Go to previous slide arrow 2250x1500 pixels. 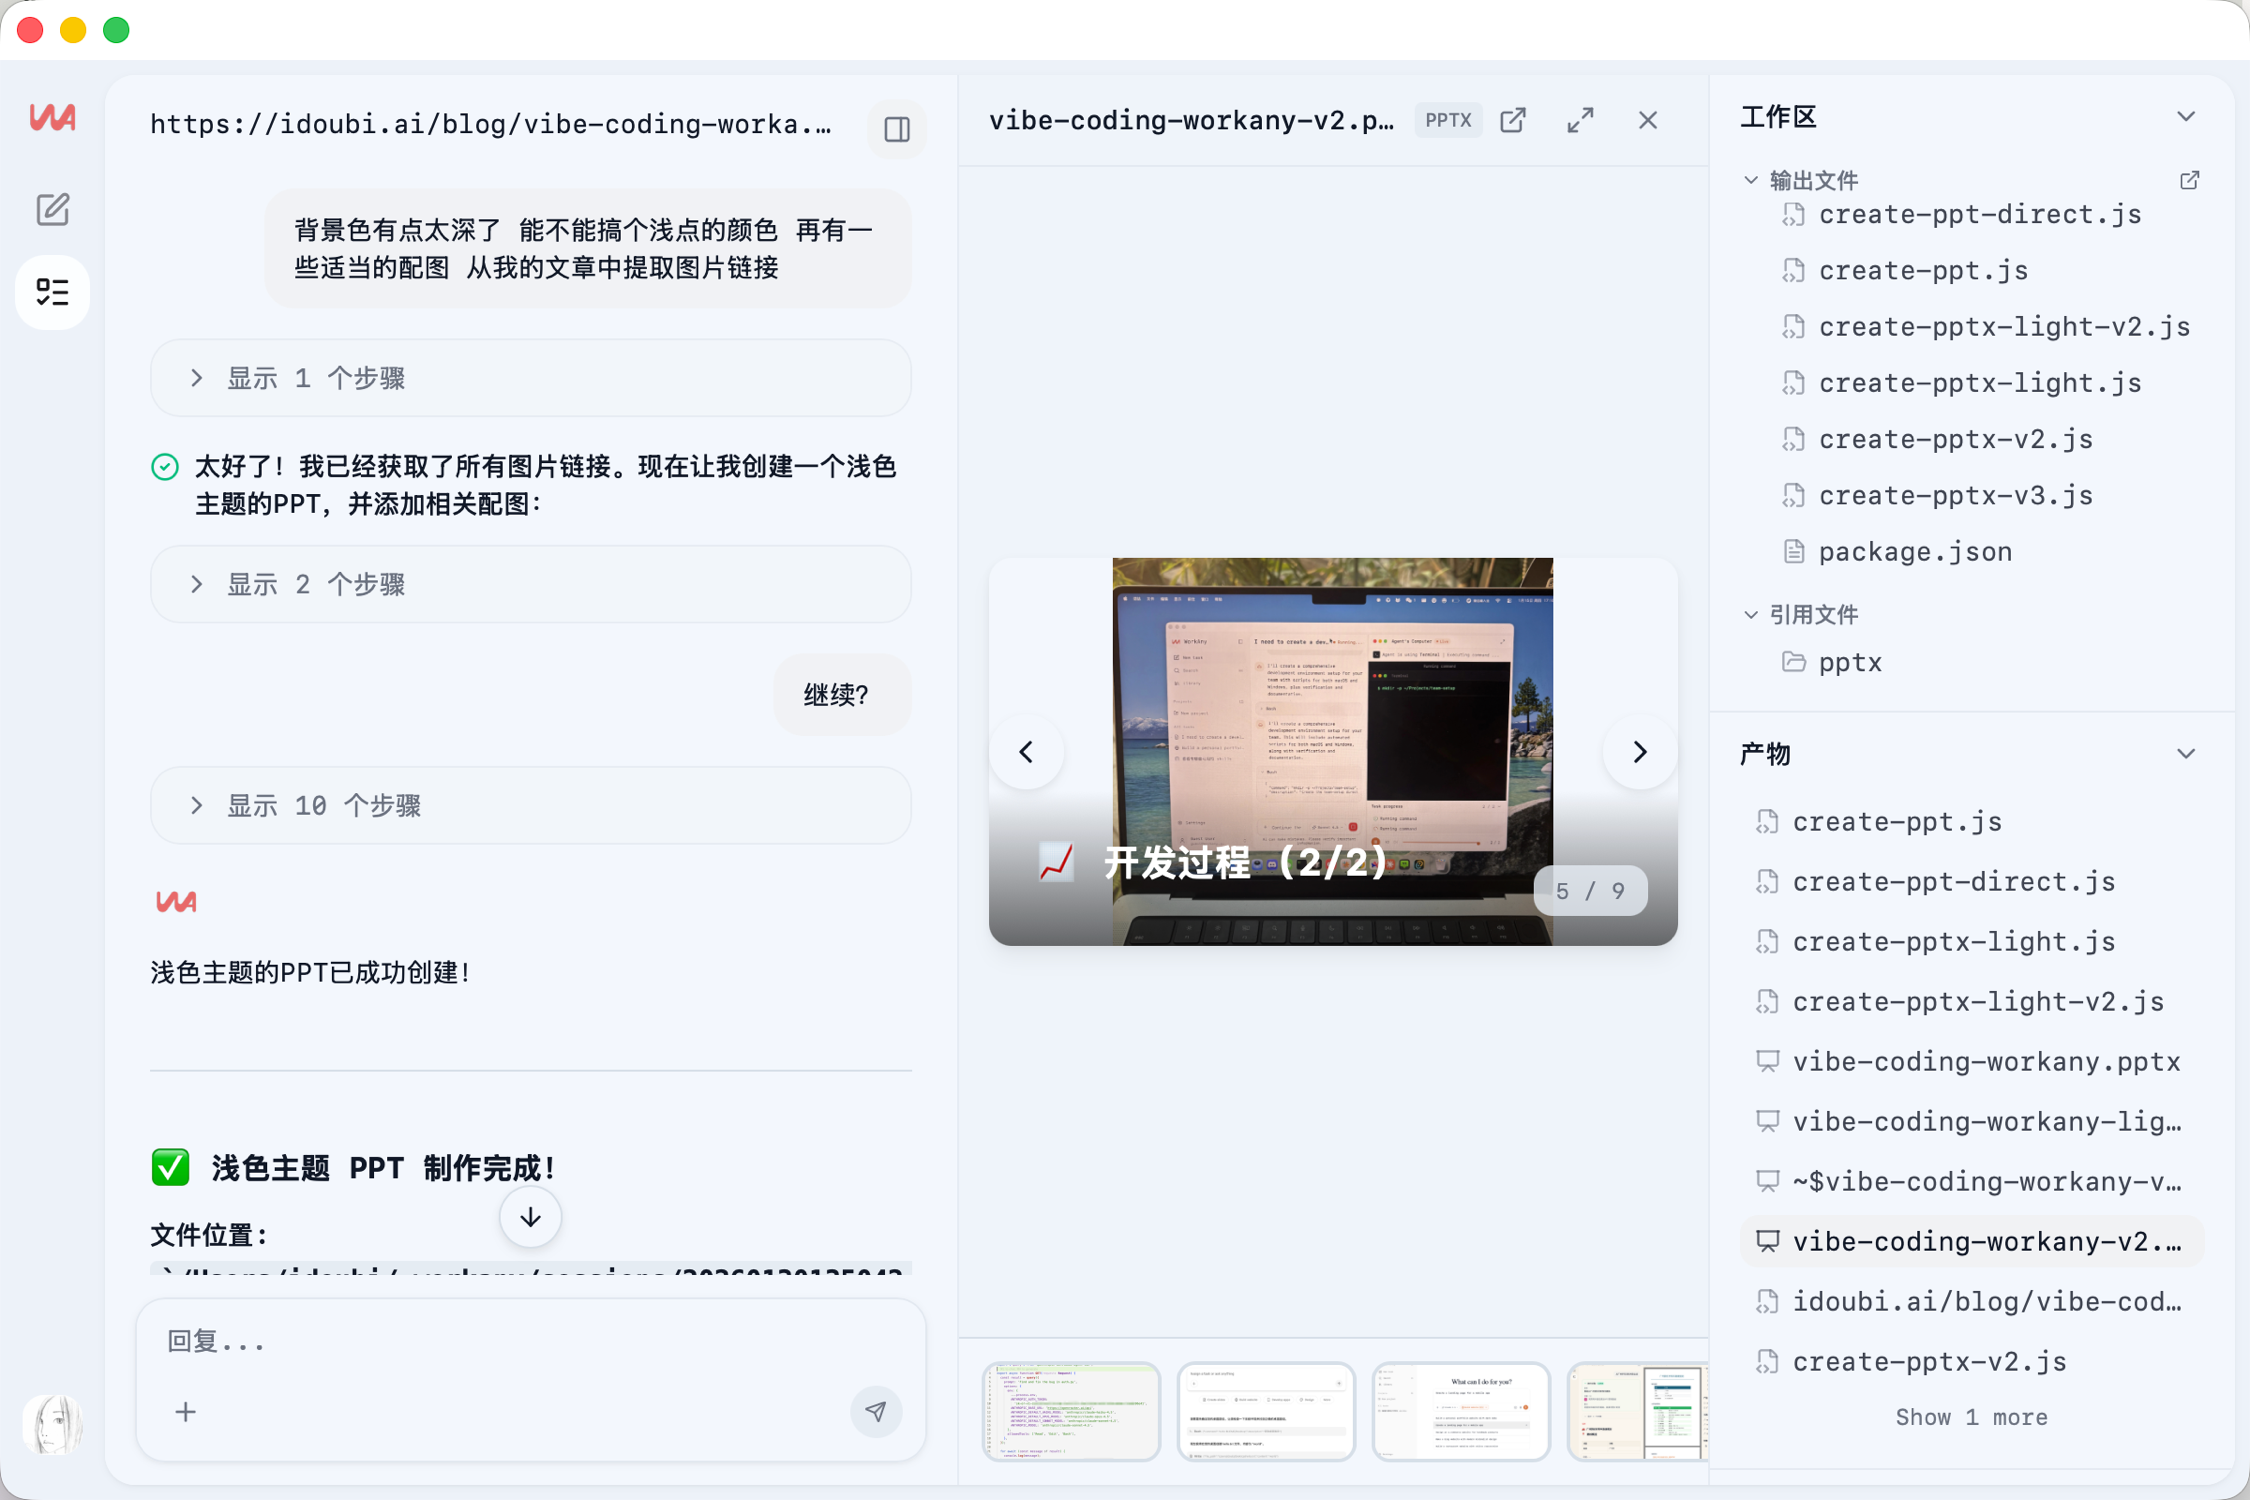click(x=1026, y=752)
